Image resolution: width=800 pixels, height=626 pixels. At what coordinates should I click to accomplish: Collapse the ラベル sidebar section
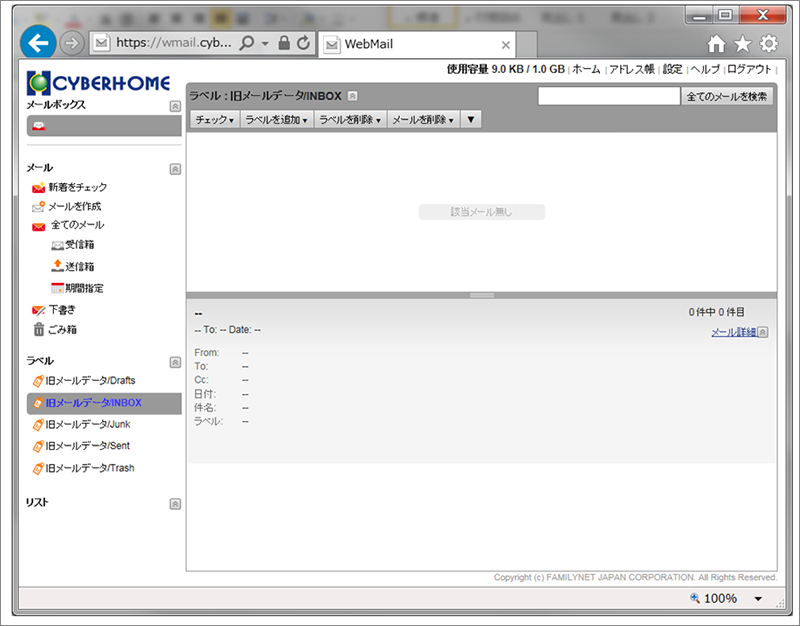pyautogui.click(x=175, y=361)
